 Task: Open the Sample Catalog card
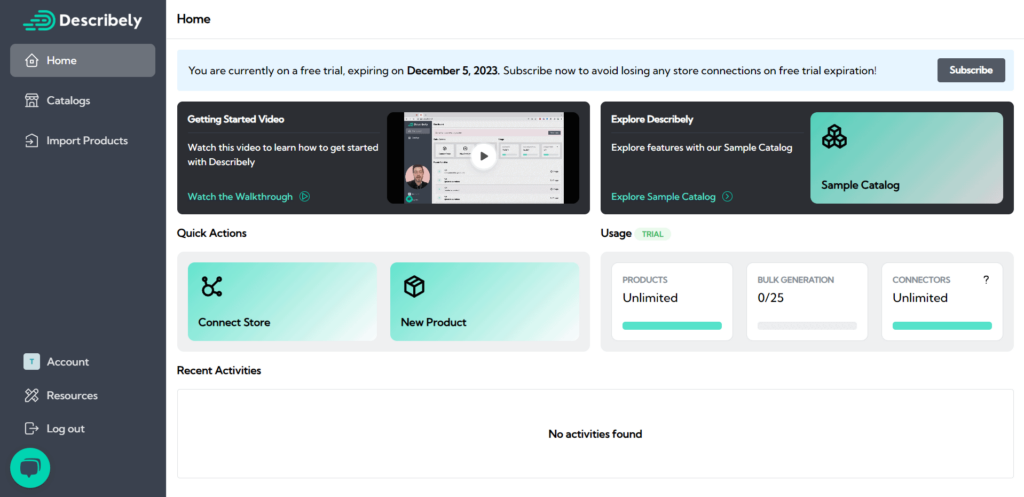pos(906,158)
